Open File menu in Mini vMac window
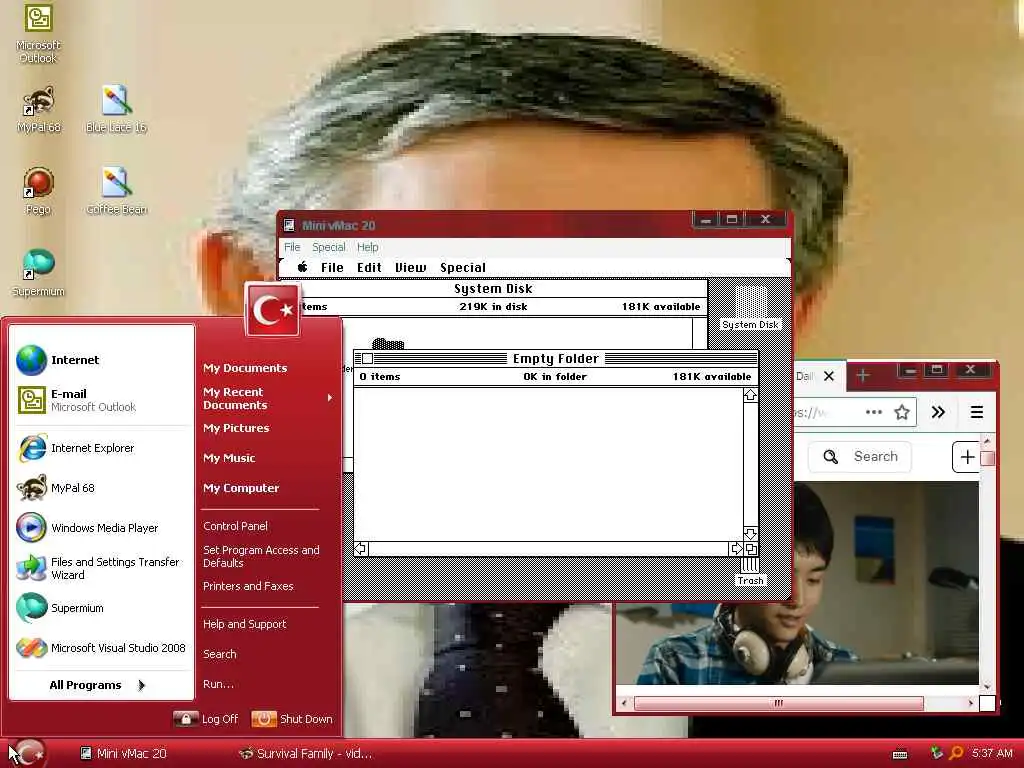Image resolution: width=1024 pixels, height=768 pixels. click(292, 247)
